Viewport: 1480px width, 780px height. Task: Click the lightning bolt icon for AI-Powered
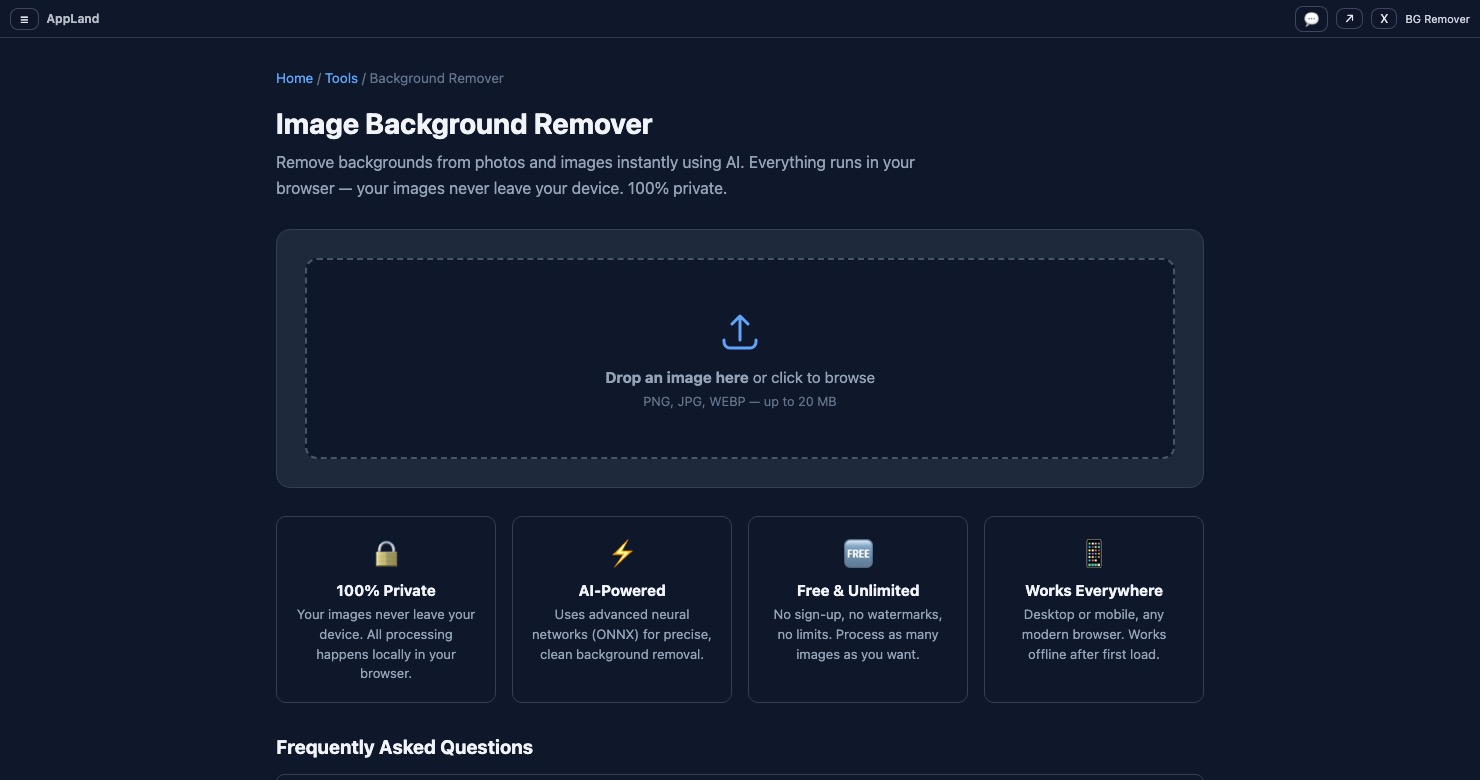[622, 553]
